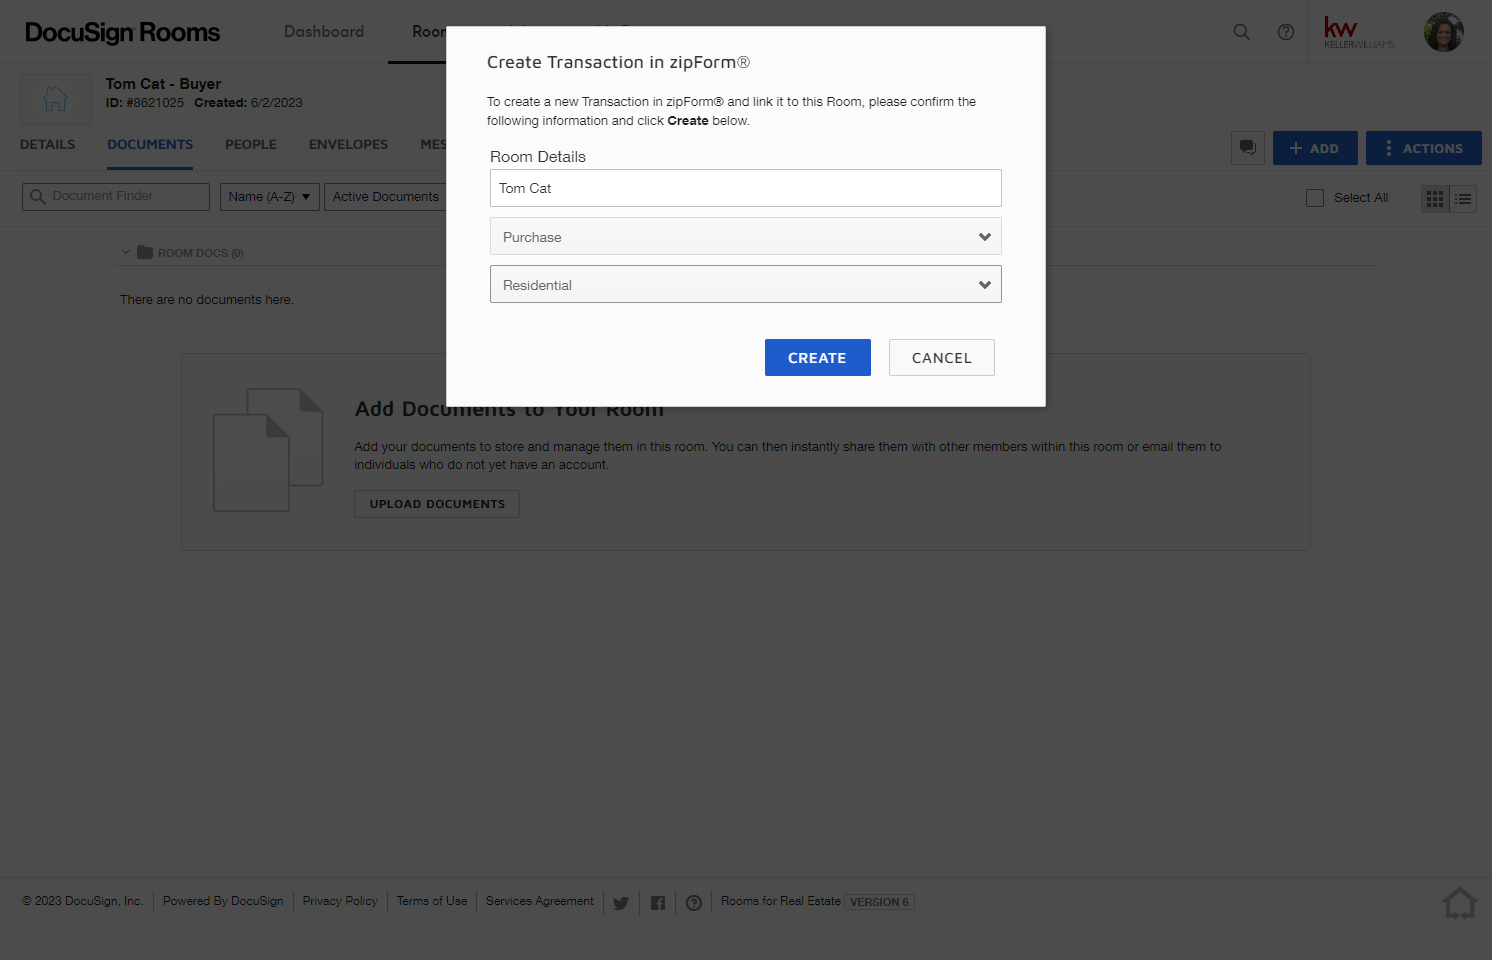Open the Powered By DocuSign link

click(223, 902)
